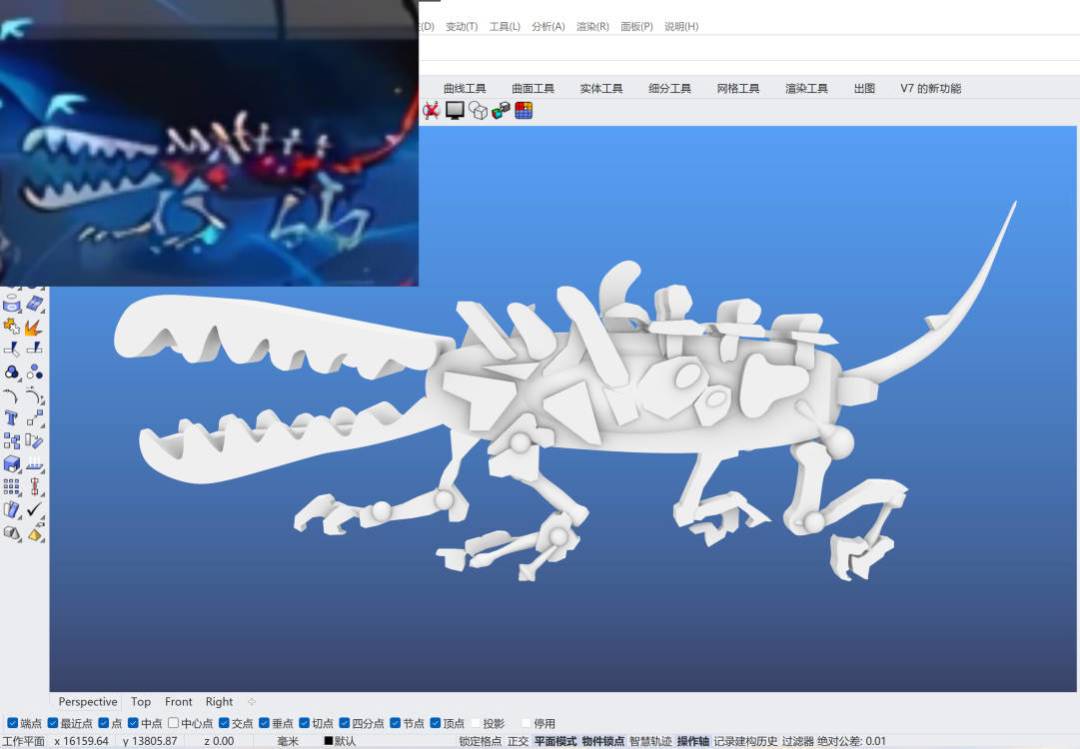The height and width of the screenshot is (749, 1080).
Task: Toggle the 最近点 snap checkbox
Action: click(52, 723)
